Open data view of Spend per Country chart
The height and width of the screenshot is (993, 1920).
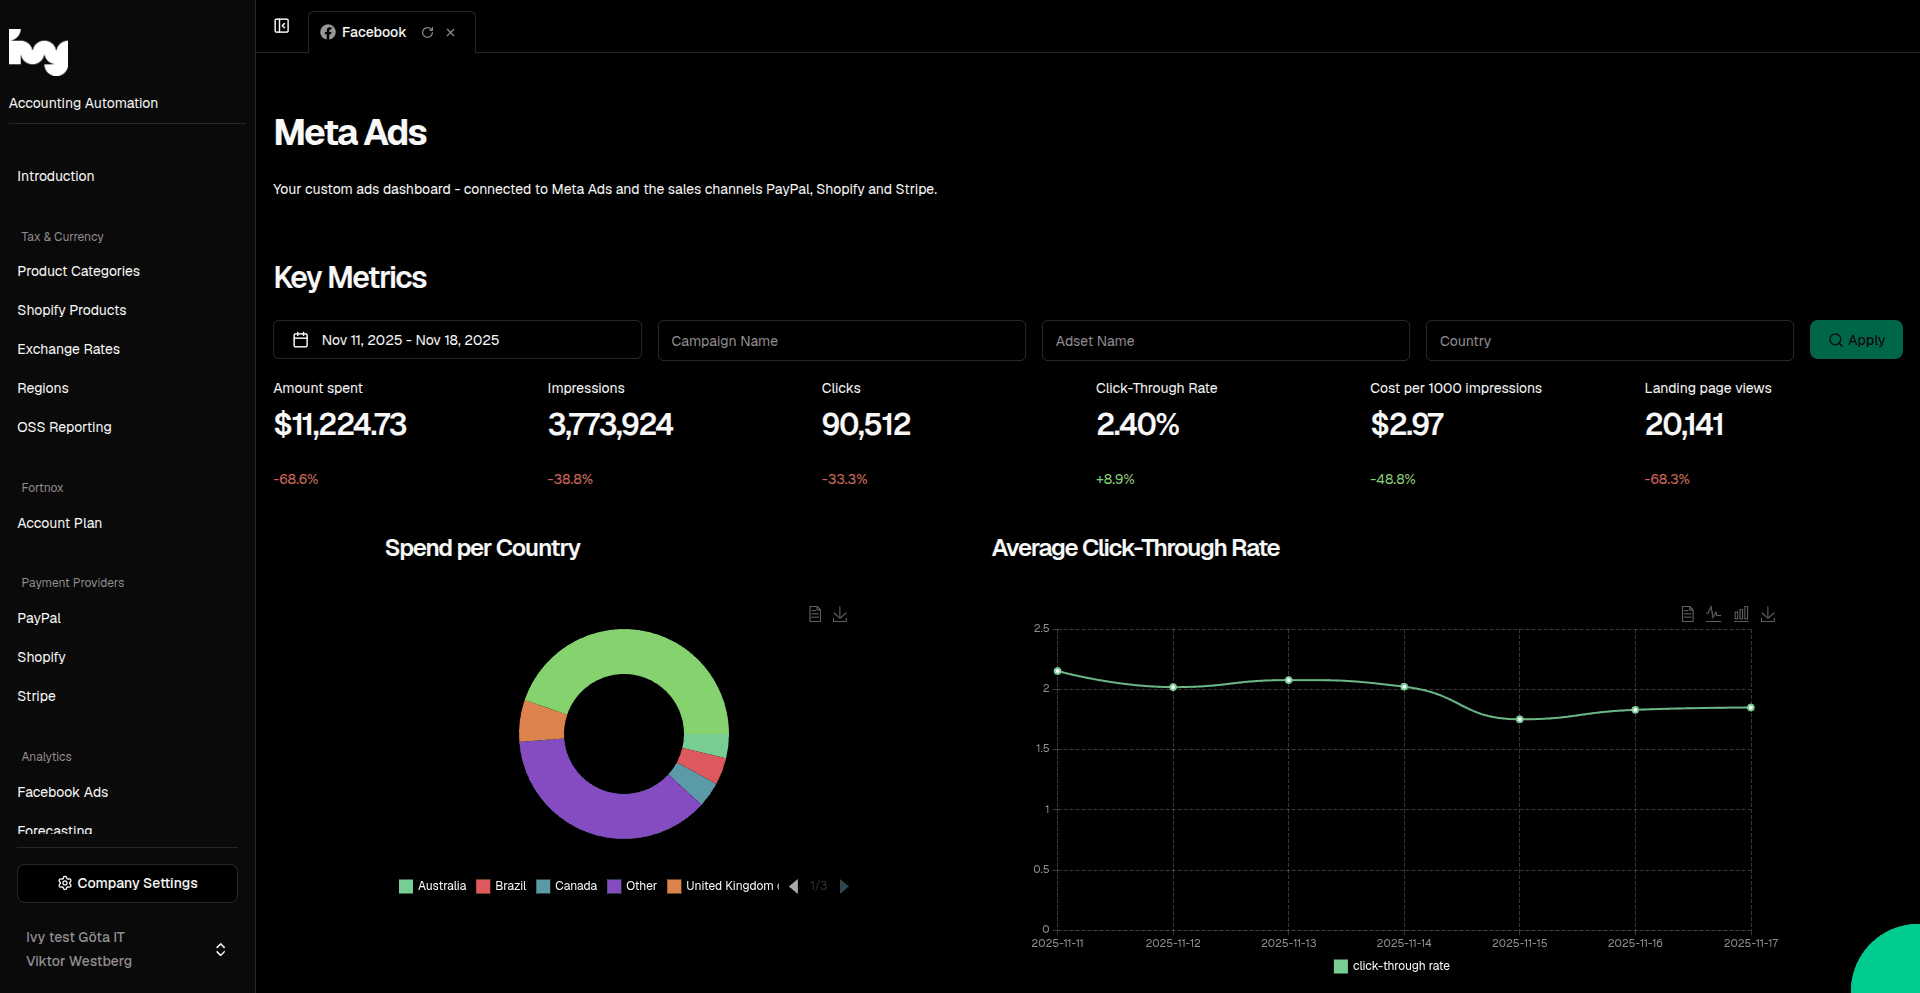coord(815,613)
